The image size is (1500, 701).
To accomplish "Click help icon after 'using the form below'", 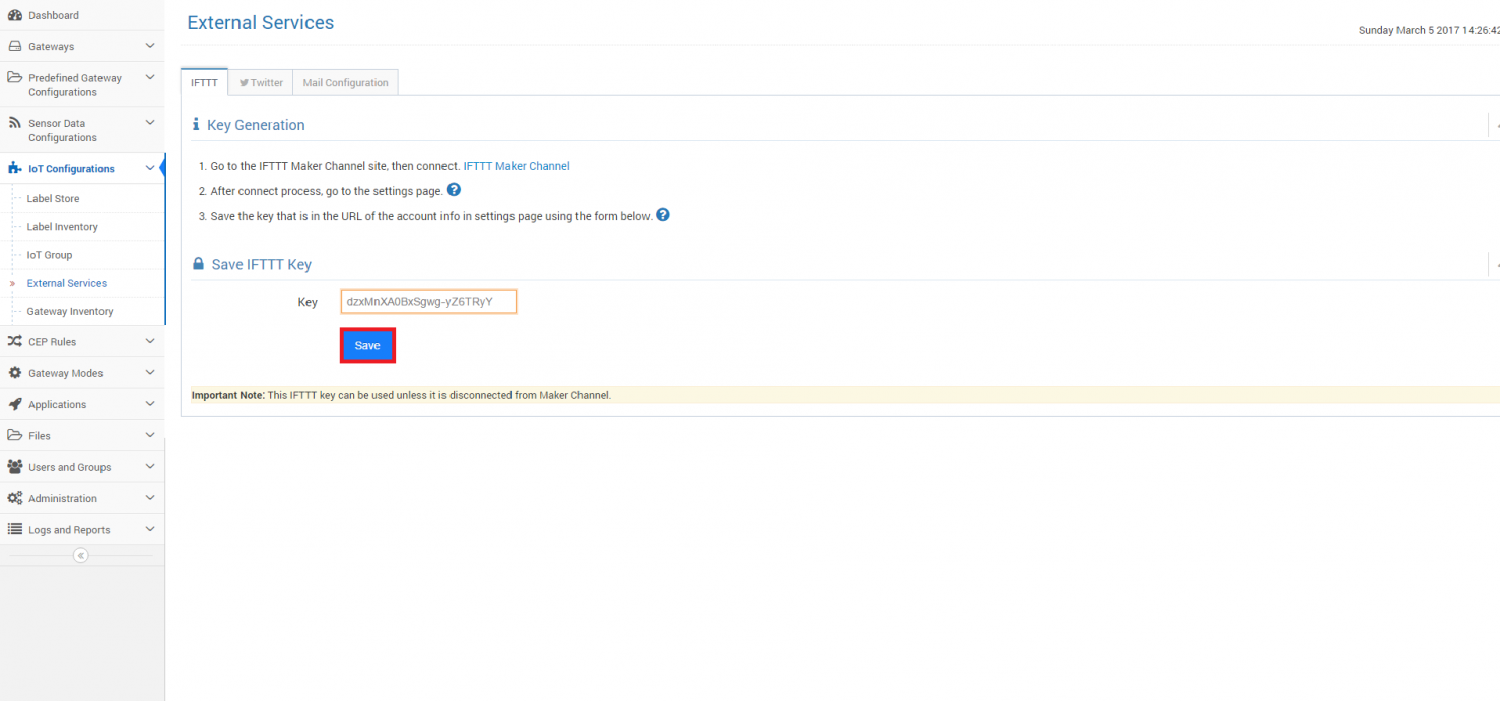I will [x=662, y=215].
